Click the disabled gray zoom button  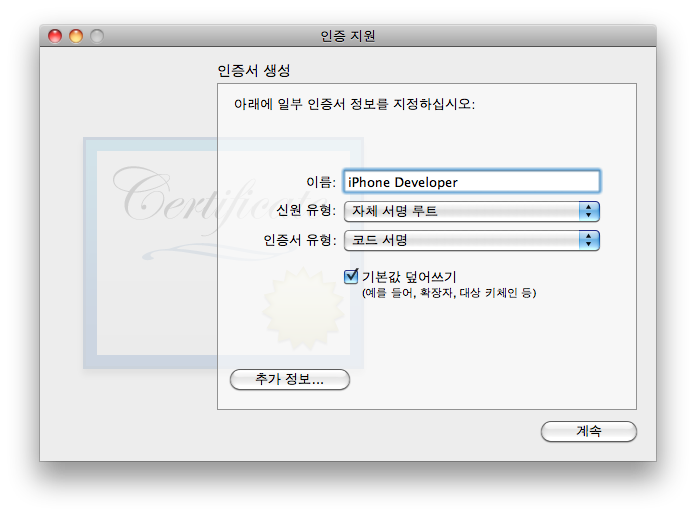coord(97,36)
